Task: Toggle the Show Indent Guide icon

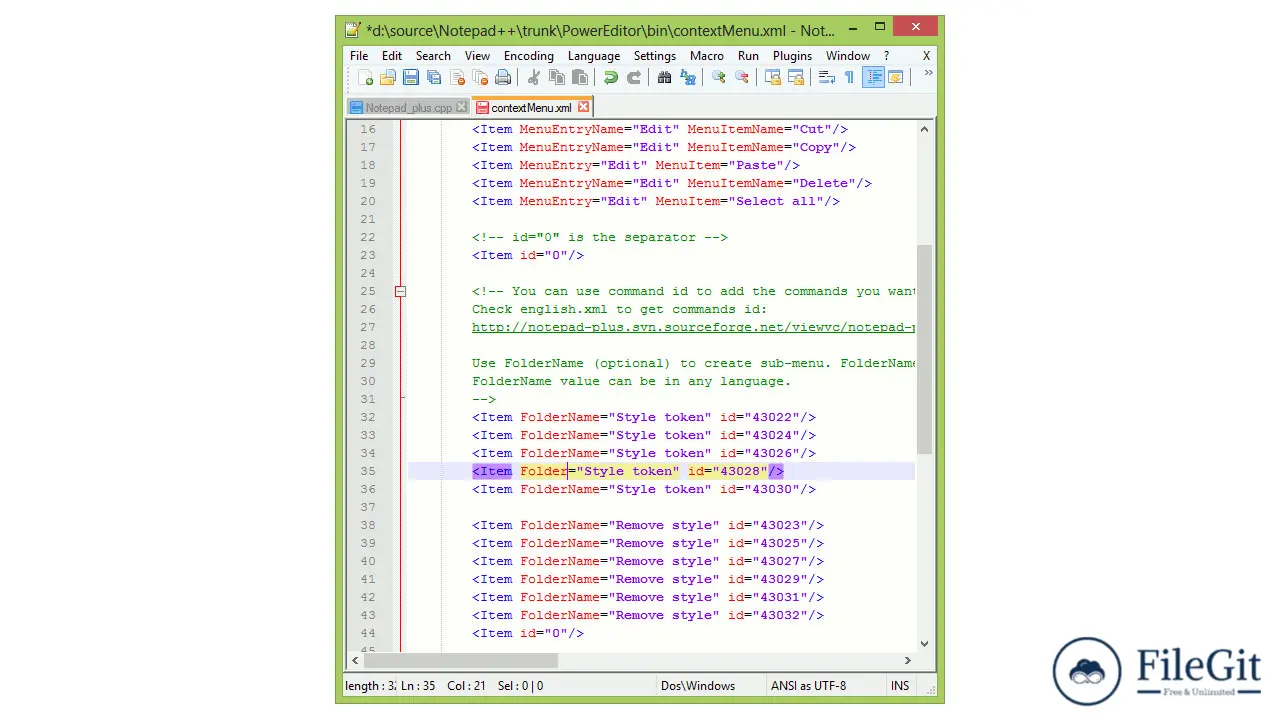Action: pyautogui.click(x=873, y=77)
